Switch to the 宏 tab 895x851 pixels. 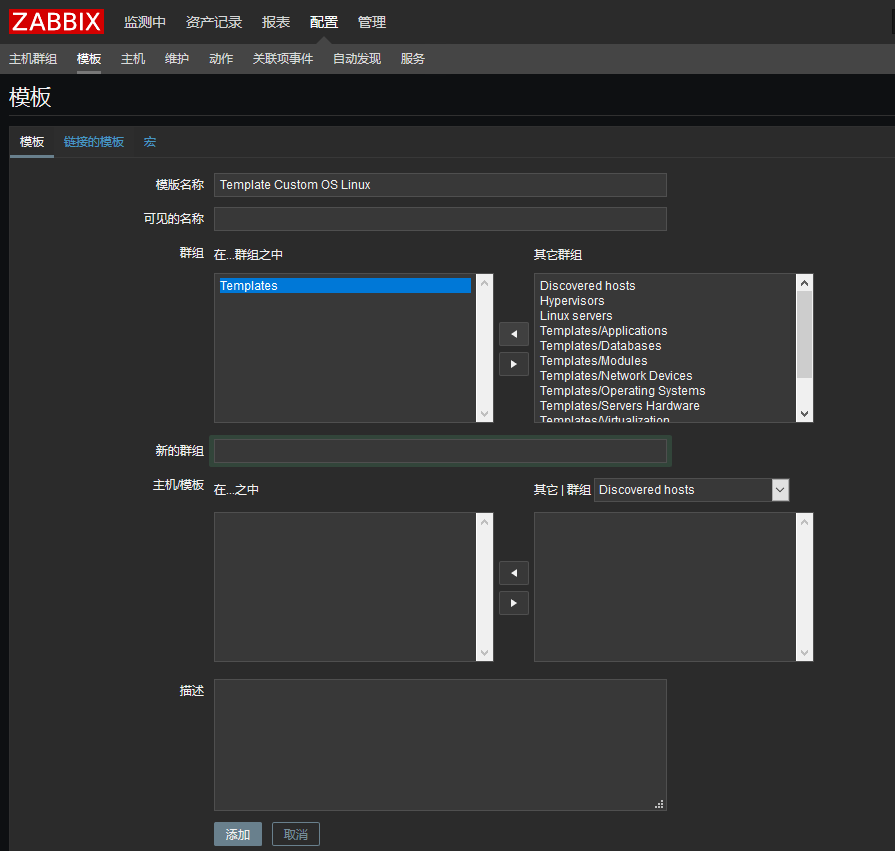(150, 142)
